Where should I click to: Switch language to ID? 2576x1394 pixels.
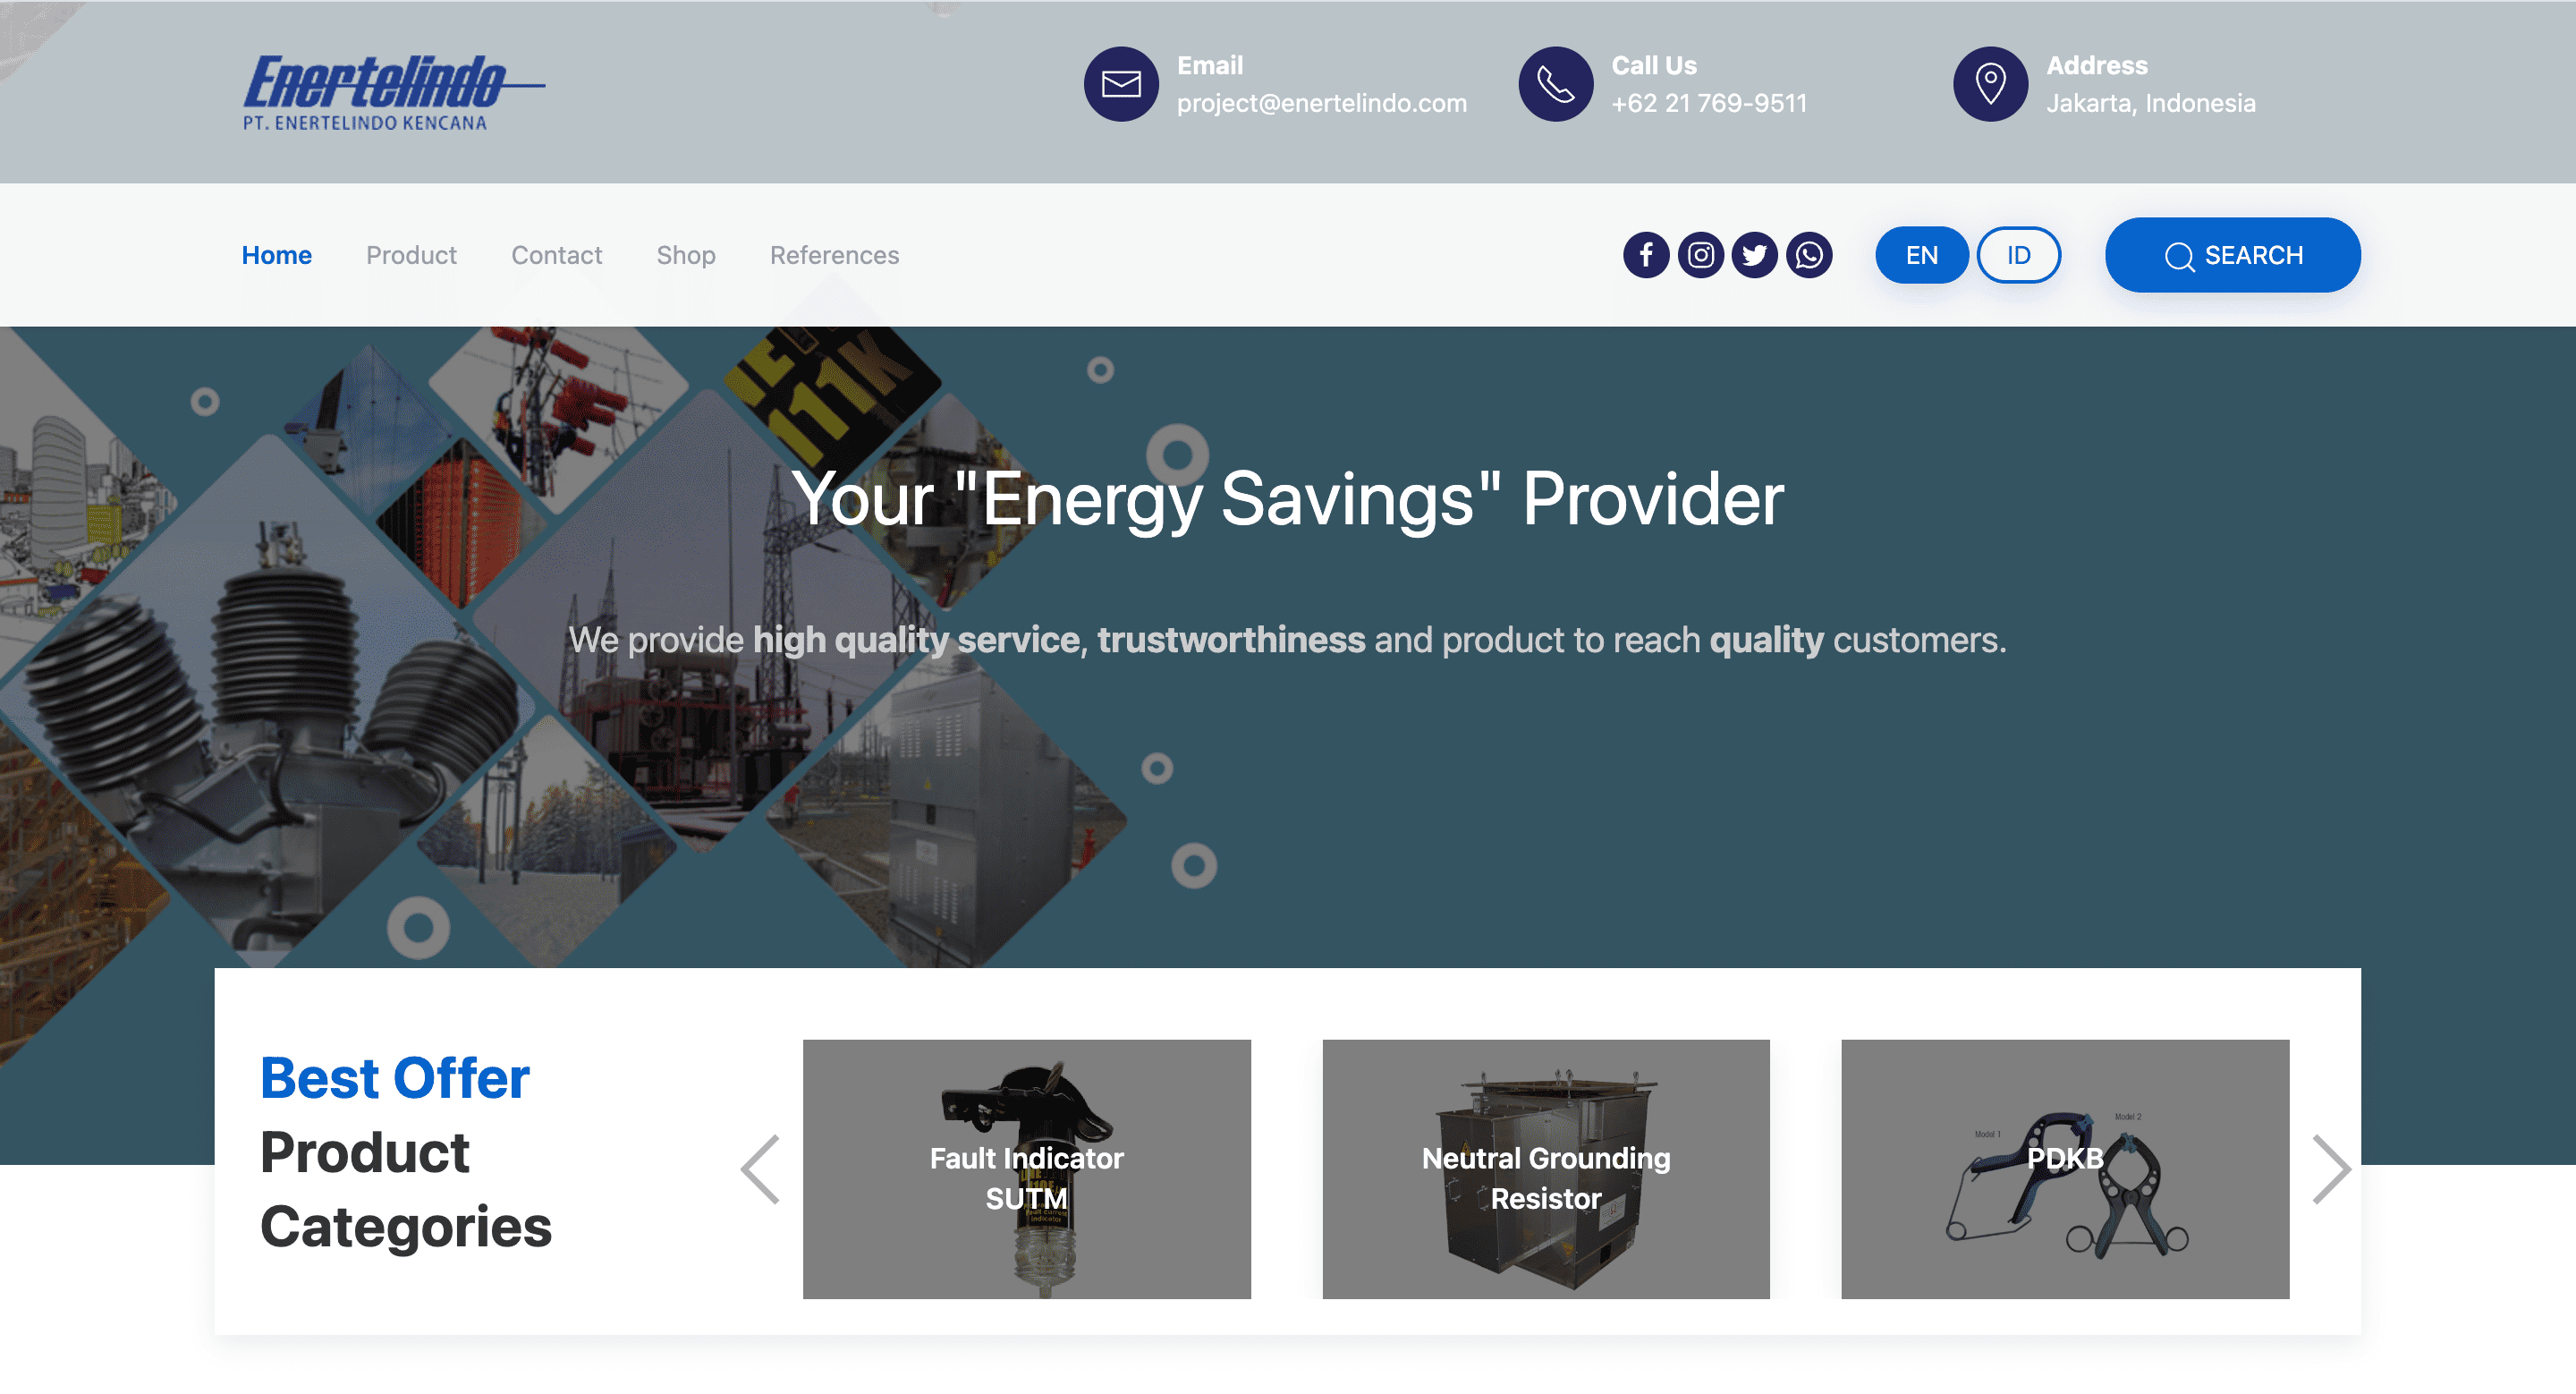coord(2018,255)
